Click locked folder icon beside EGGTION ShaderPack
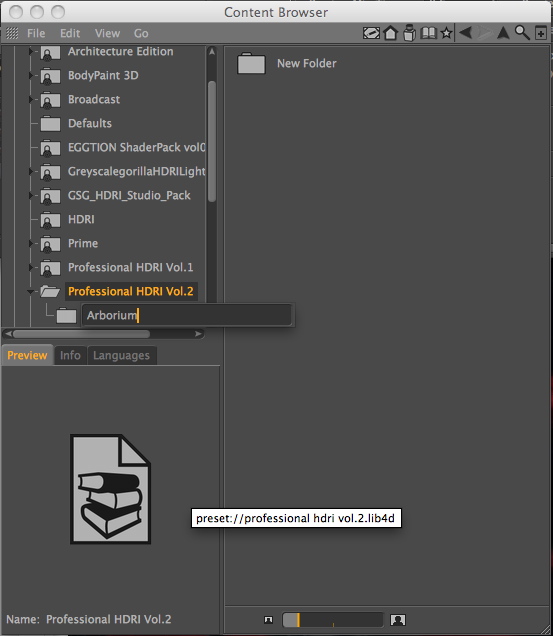The height and width of the screenshot is (636, 553). [x=50, y=148]
